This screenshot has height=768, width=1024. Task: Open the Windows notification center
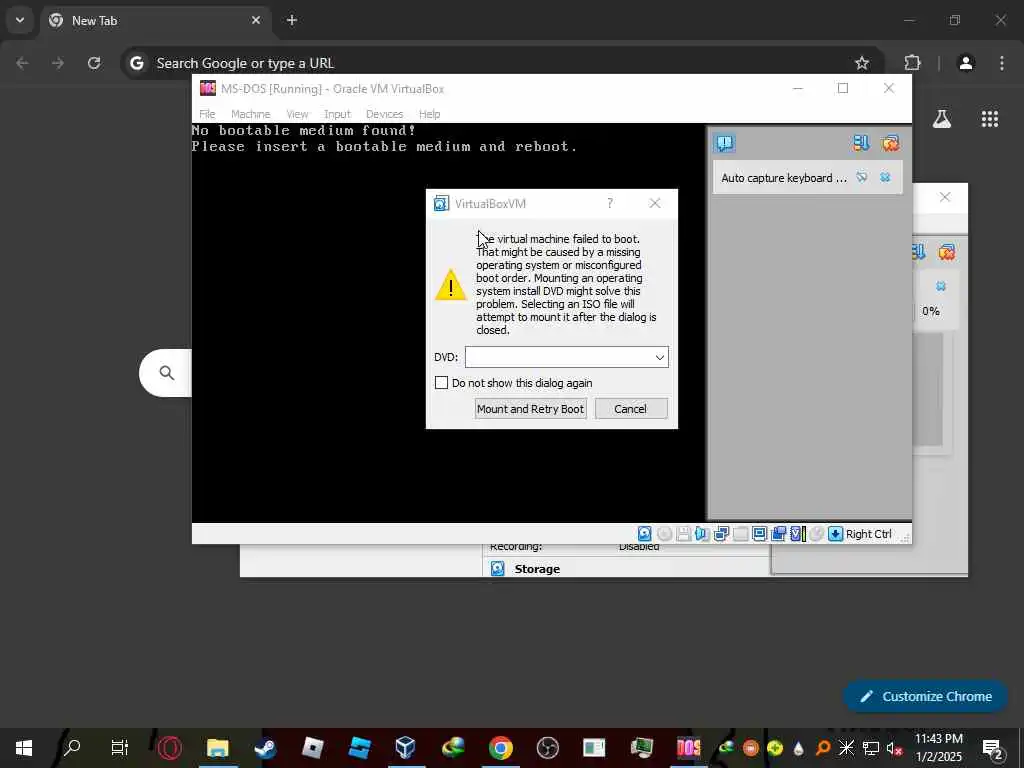[x=993, y=748]
